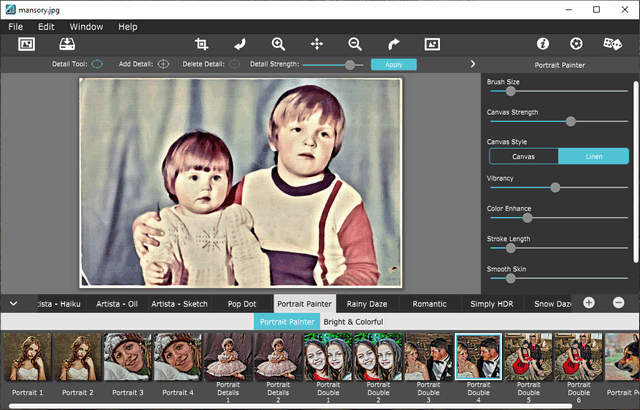Click the redo curved arrow icon
640x410 pixels.
(x=393, y=44)
